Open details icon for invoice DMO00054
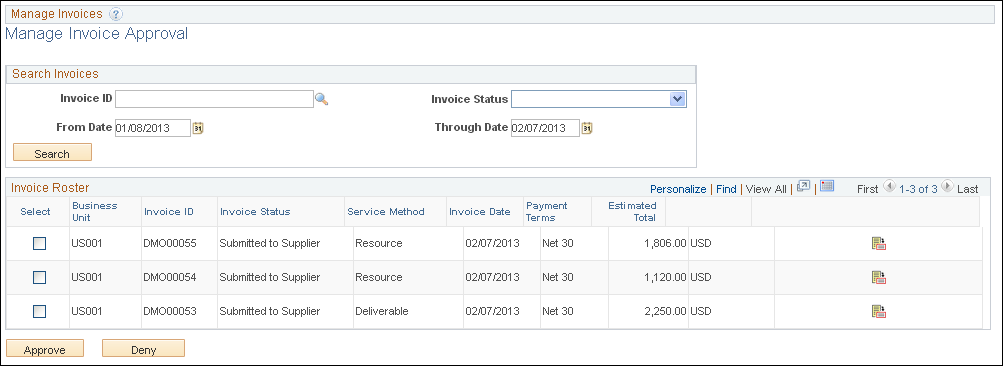This screenshot has width=1003, height=366. point(879,277)
